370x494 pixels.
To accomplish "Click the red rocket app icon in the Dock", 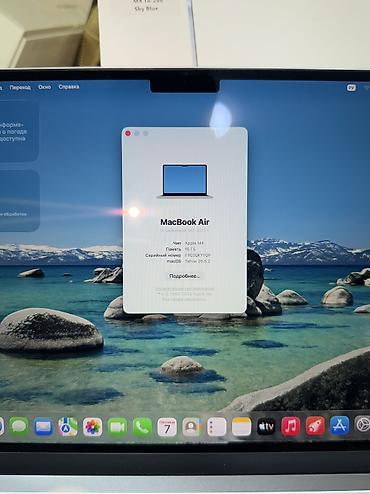I will tap(315, 426).
